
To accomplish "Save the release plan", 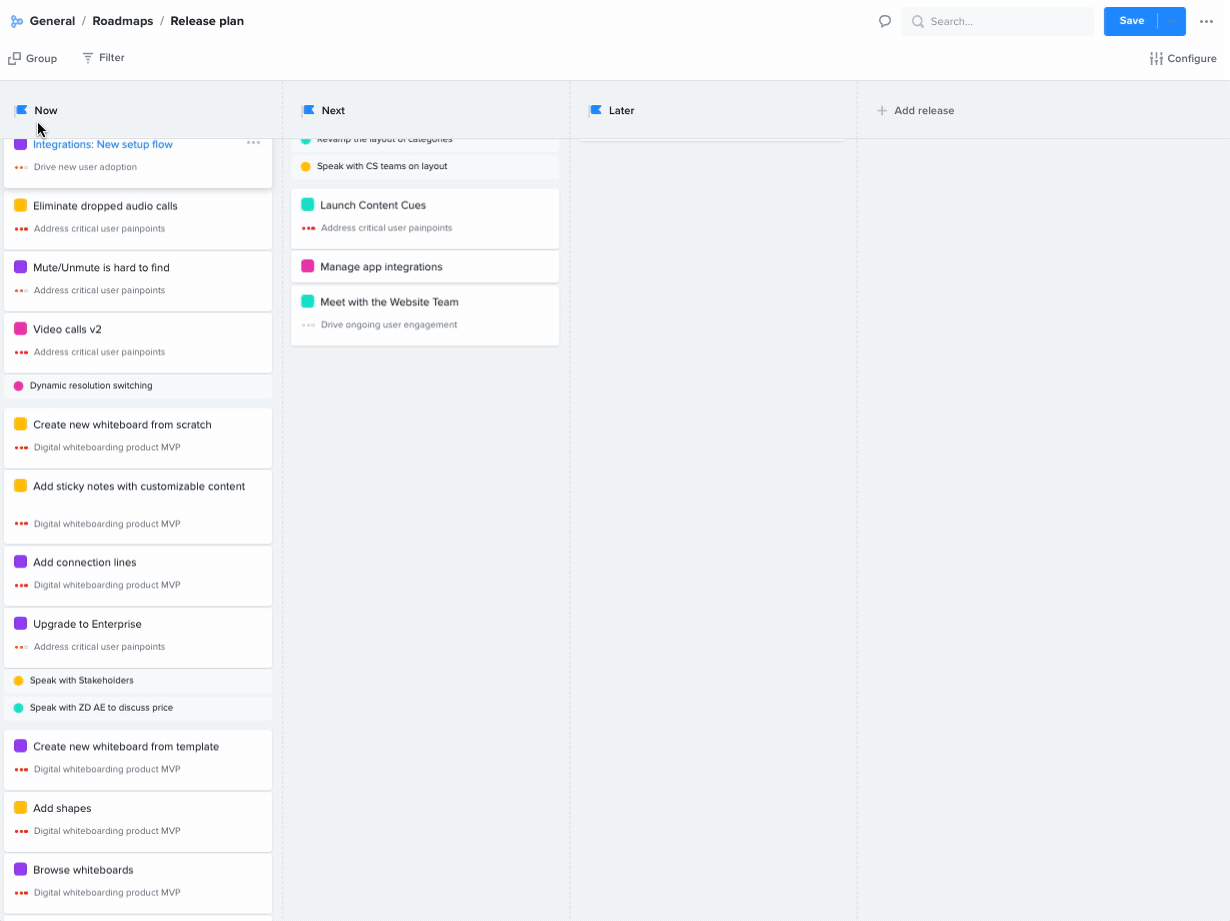I will point(1131,21).
